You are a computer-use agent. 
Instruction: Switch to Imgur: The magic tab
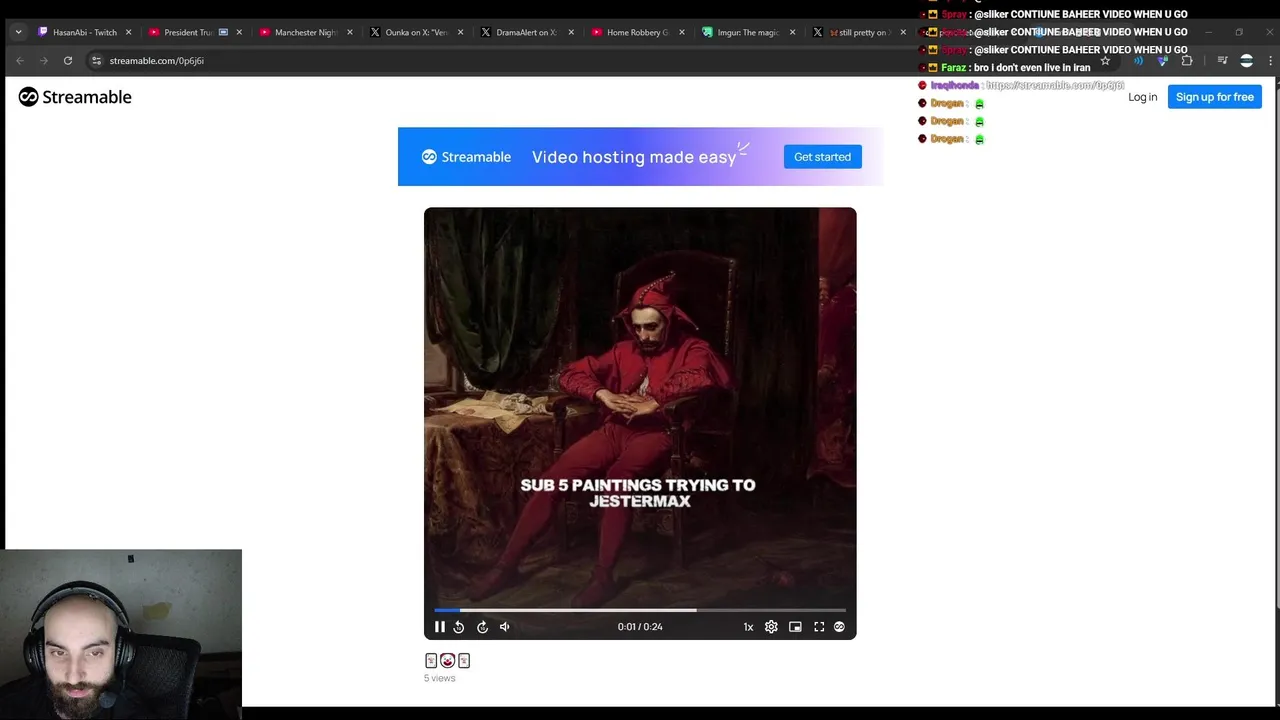747,32
